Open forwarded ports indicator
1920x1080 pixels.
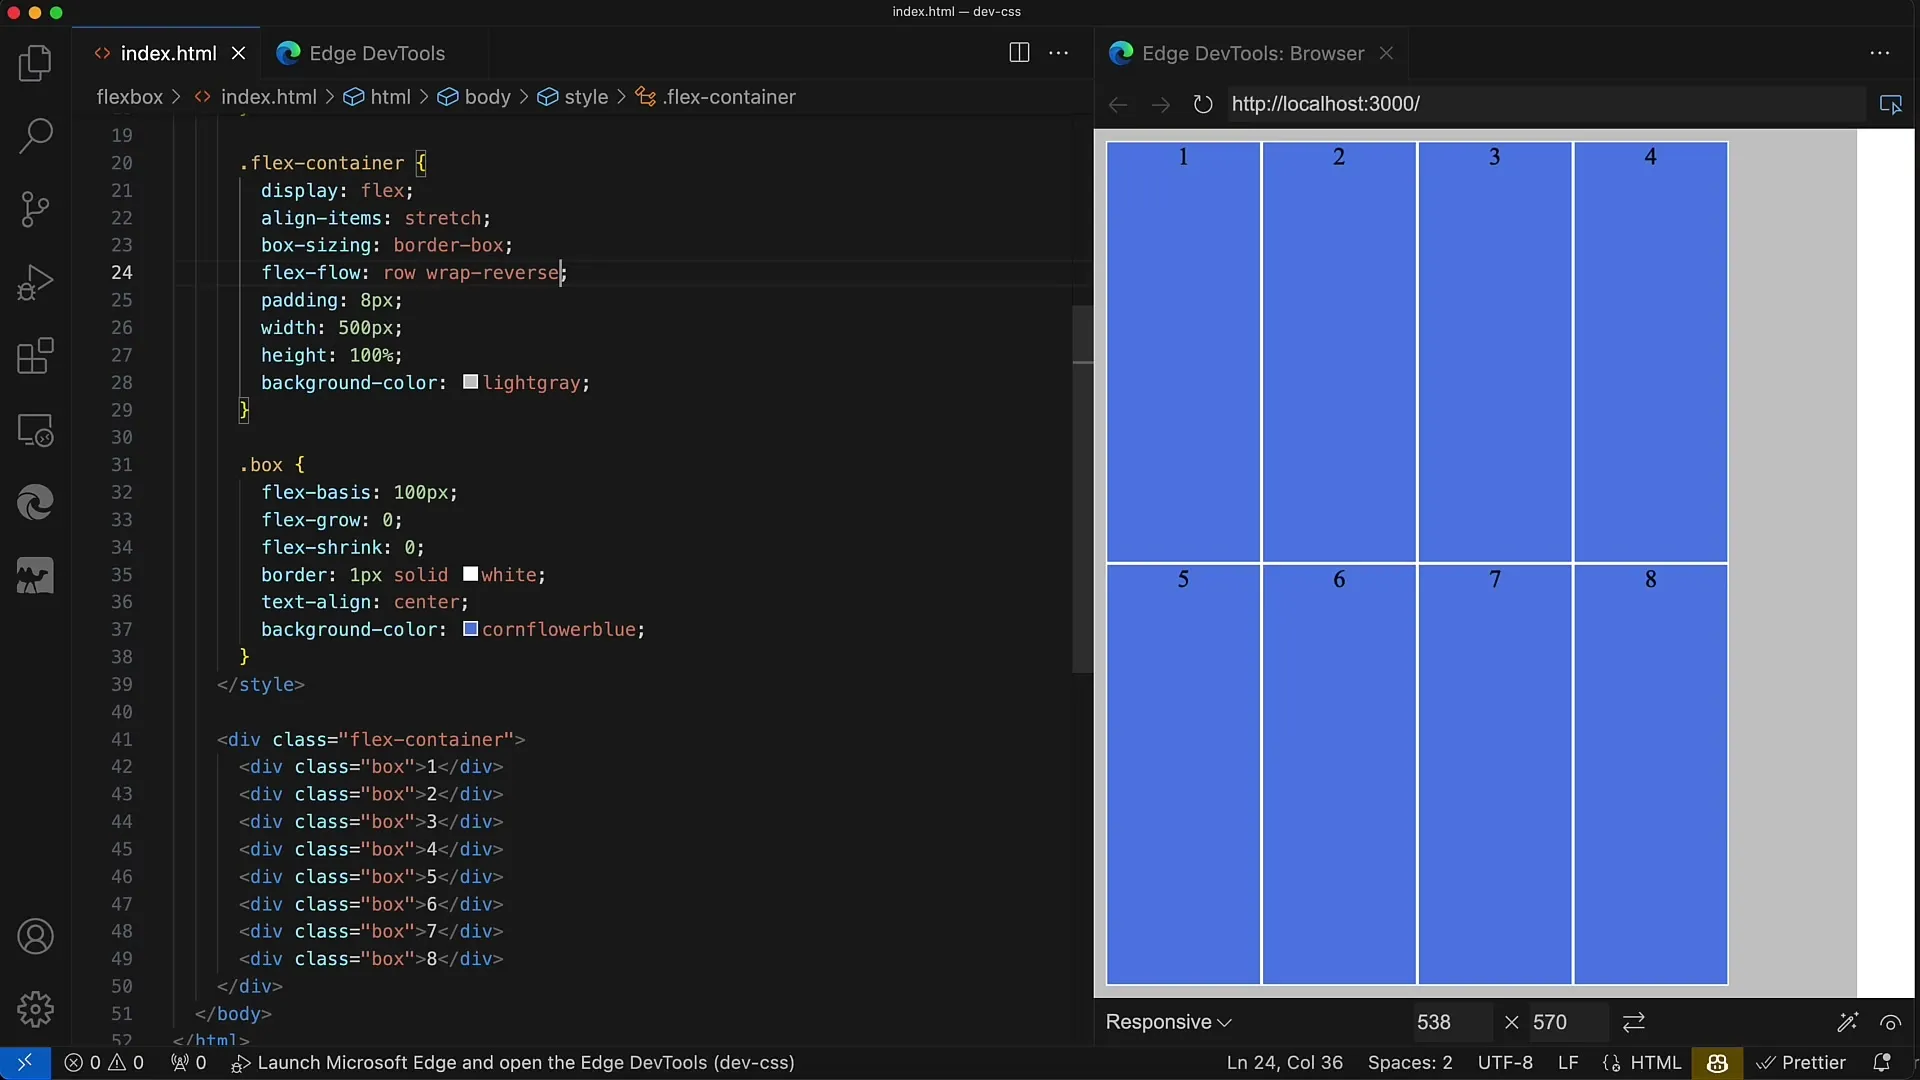coord(188,1063)
